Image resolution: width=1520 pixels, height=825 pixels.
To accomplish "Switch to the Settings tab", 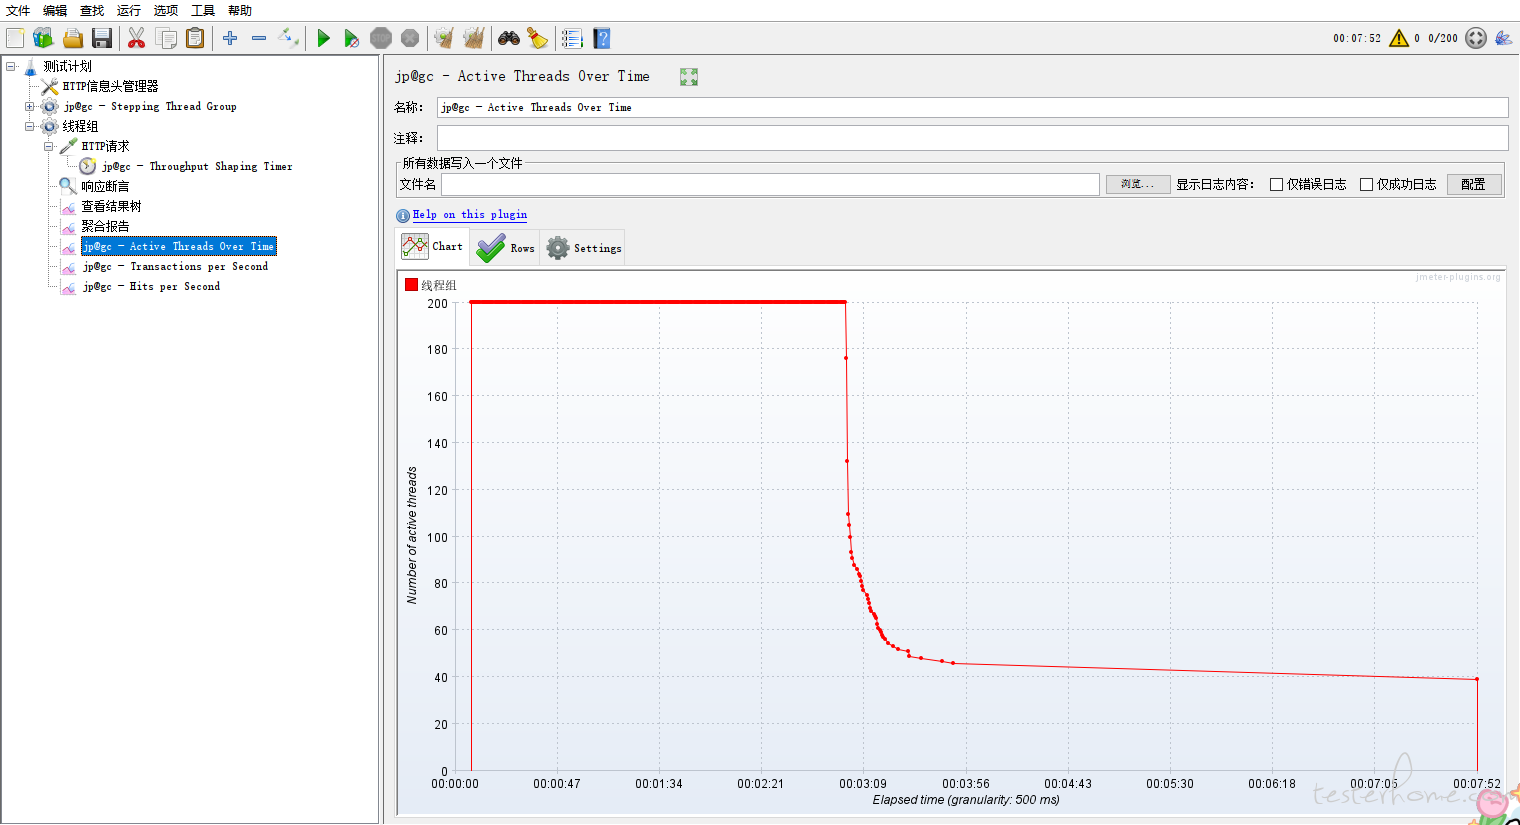I will point(583,248).
